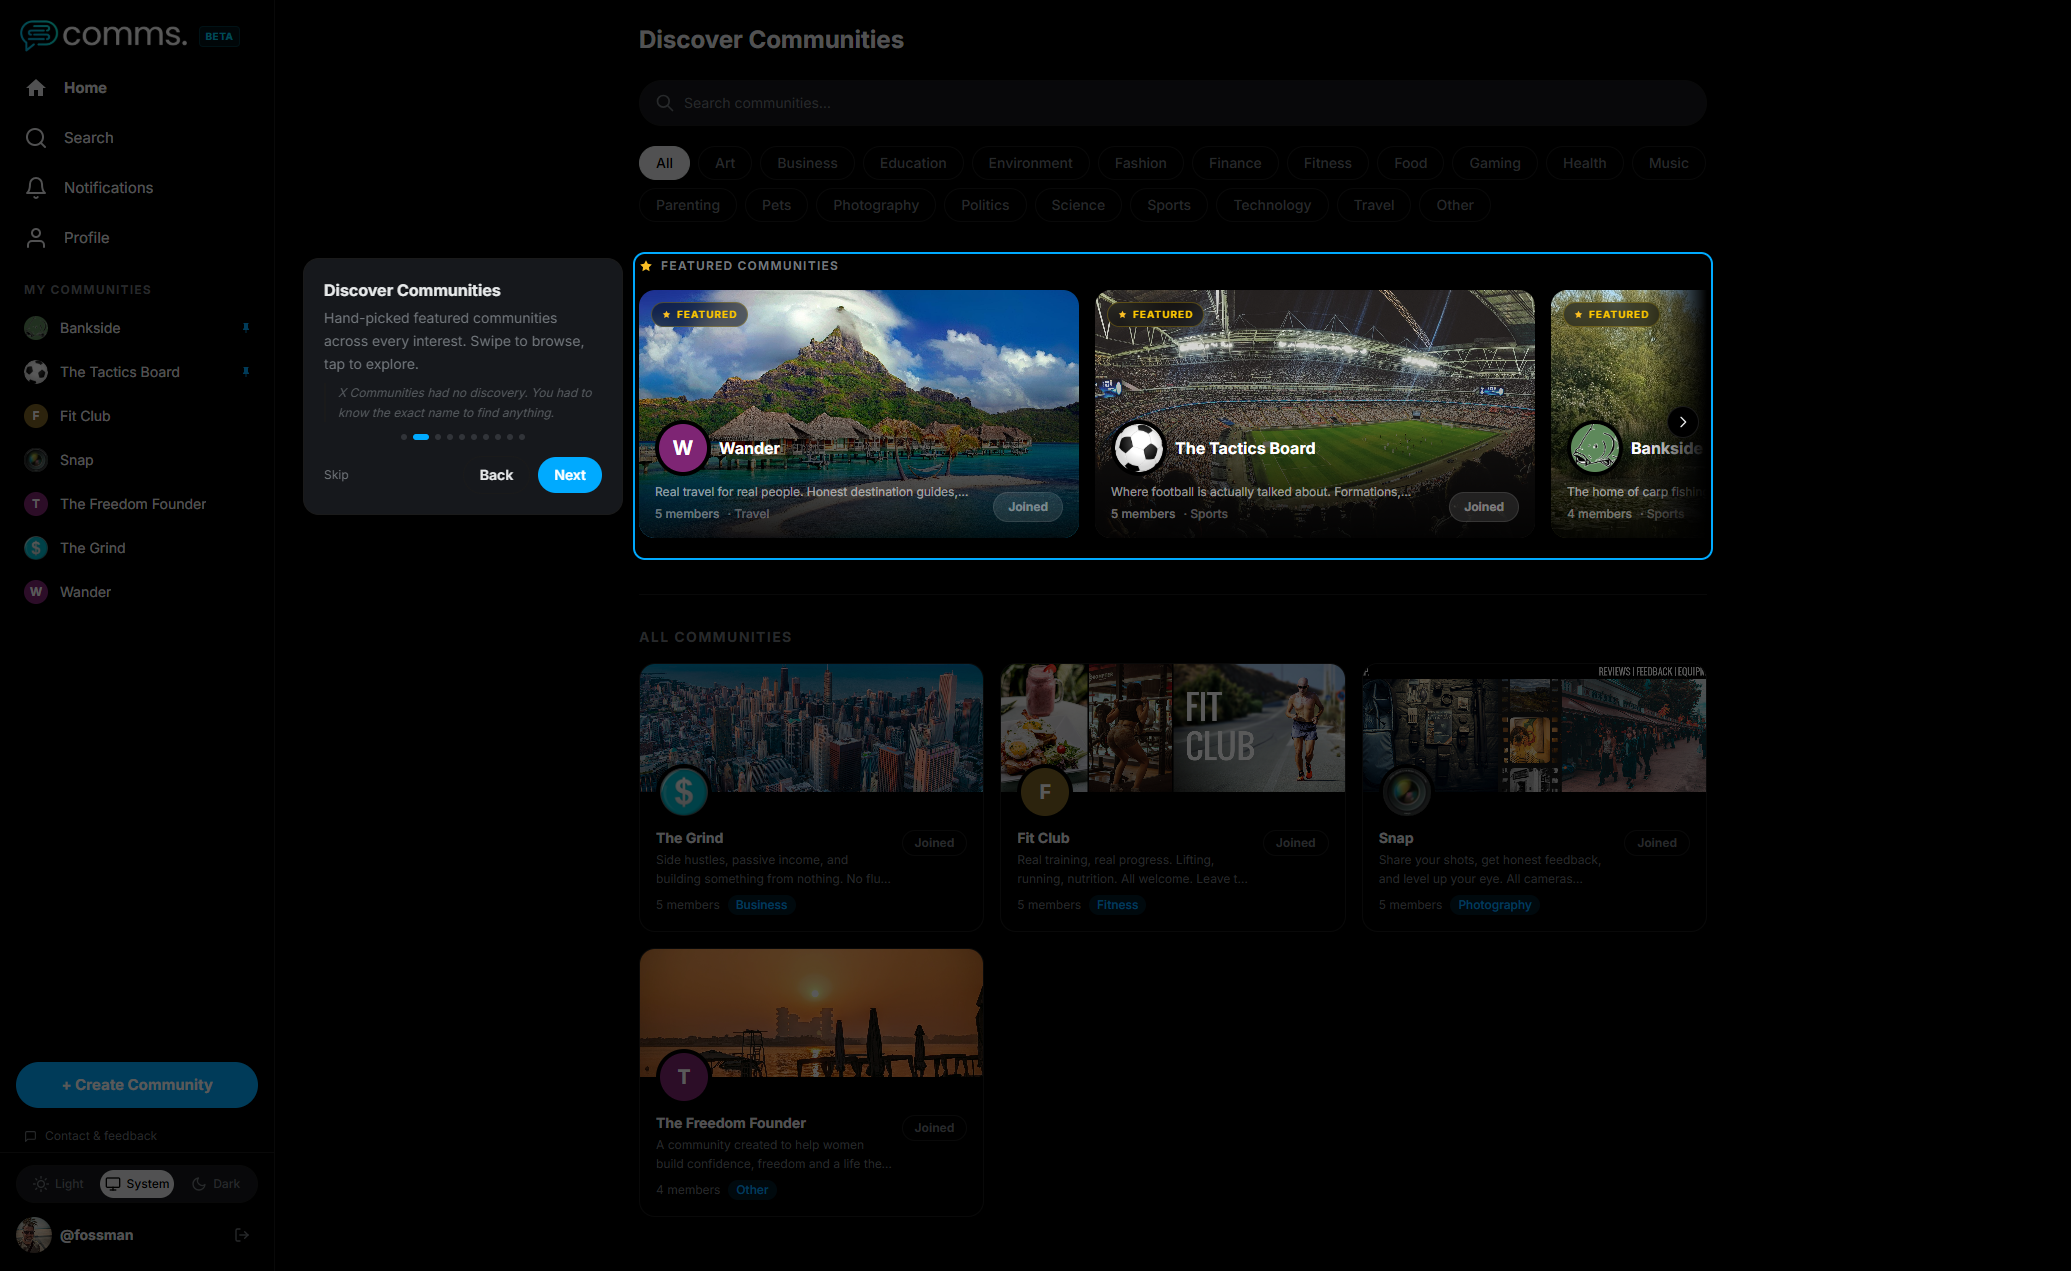Select Snap avatar in sidebar
2071x1271 pixels.
coord(36,460)
